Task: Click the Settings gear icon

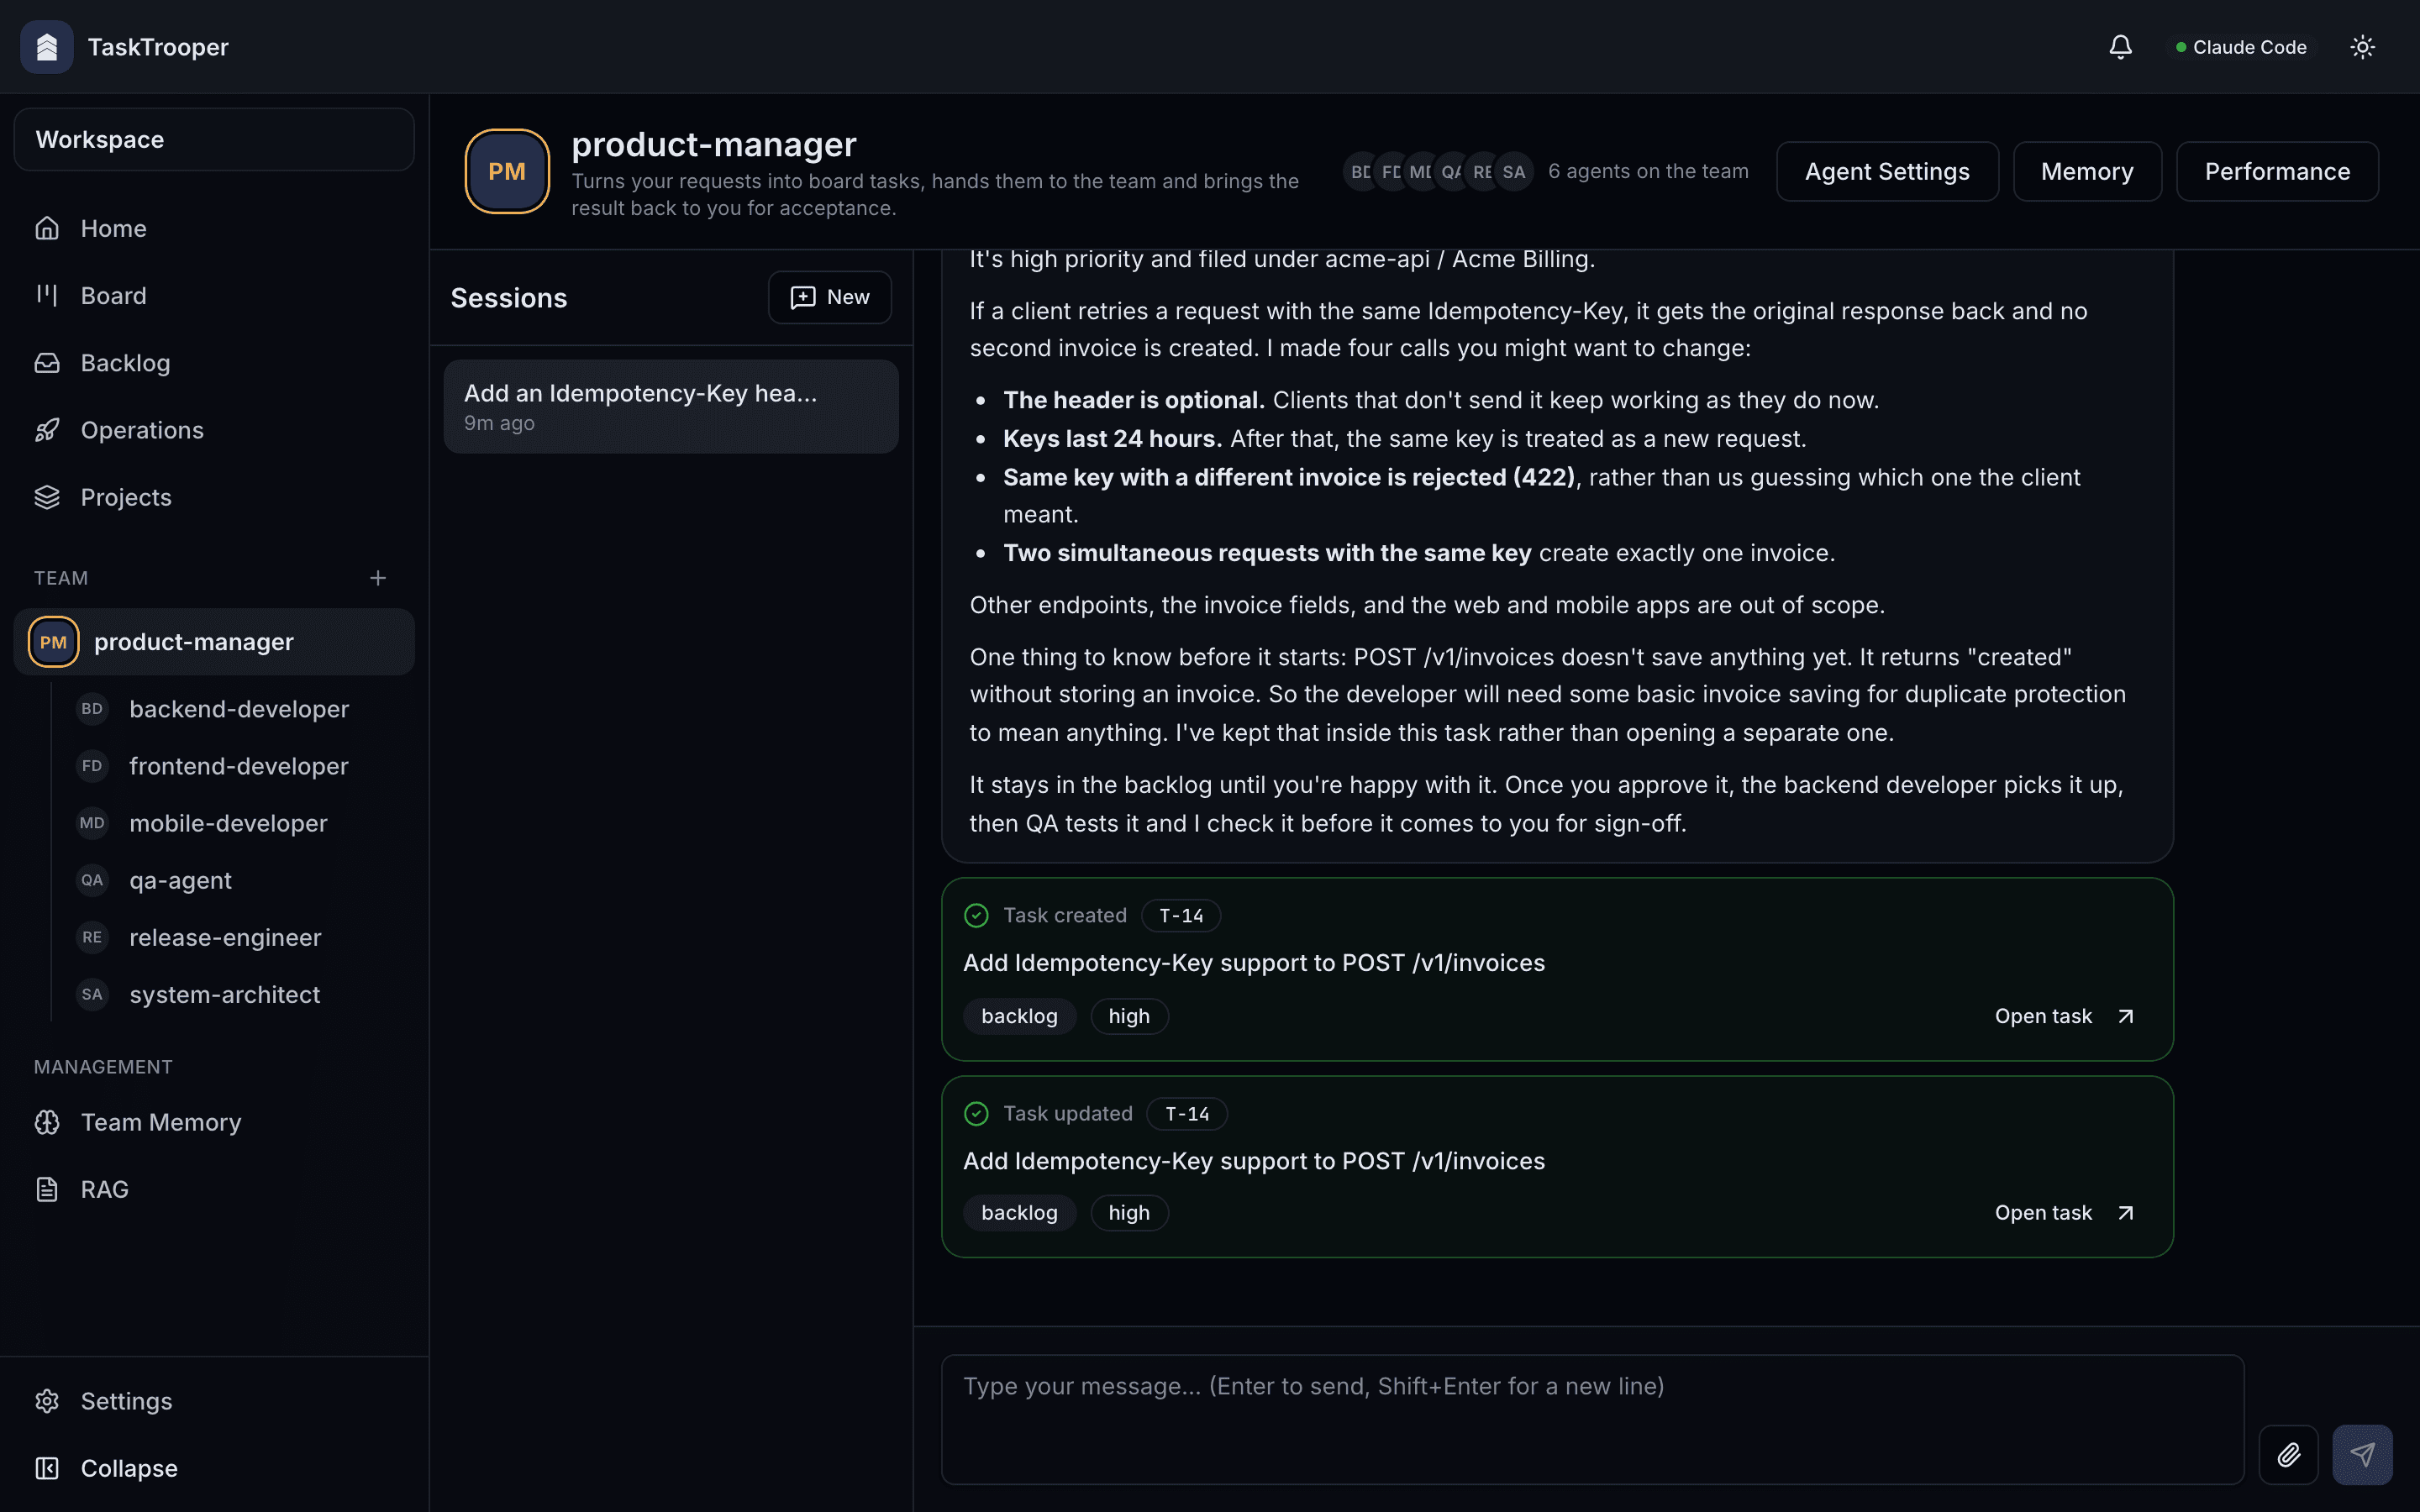Action: [x=47, y=1401]
